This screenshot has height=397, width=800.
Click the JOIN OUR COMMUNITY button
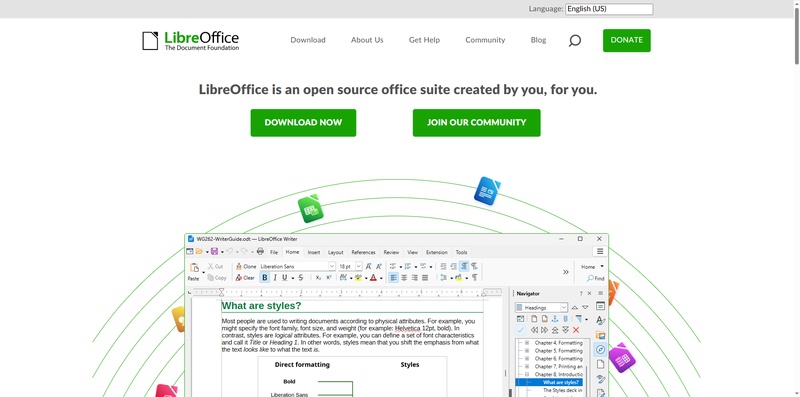tap(477, 122)
